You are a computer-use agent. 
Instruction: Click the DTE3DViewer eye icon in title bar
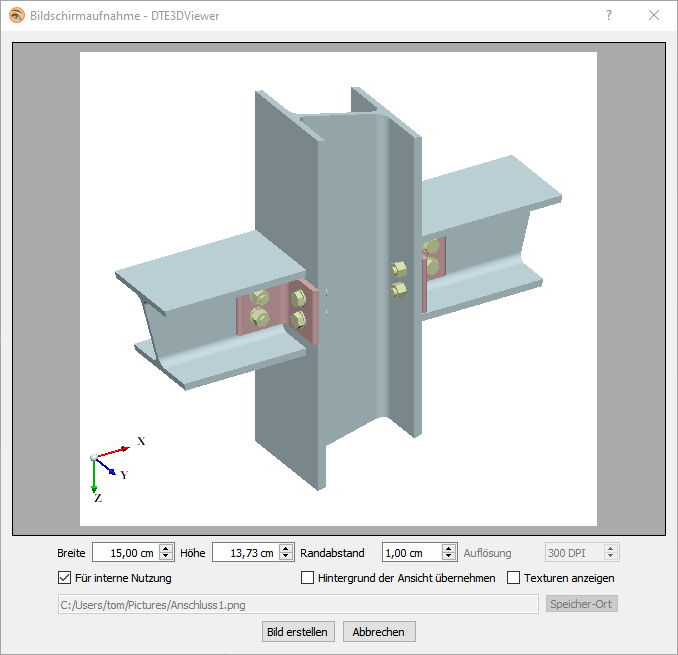click(x=16, y=15)
